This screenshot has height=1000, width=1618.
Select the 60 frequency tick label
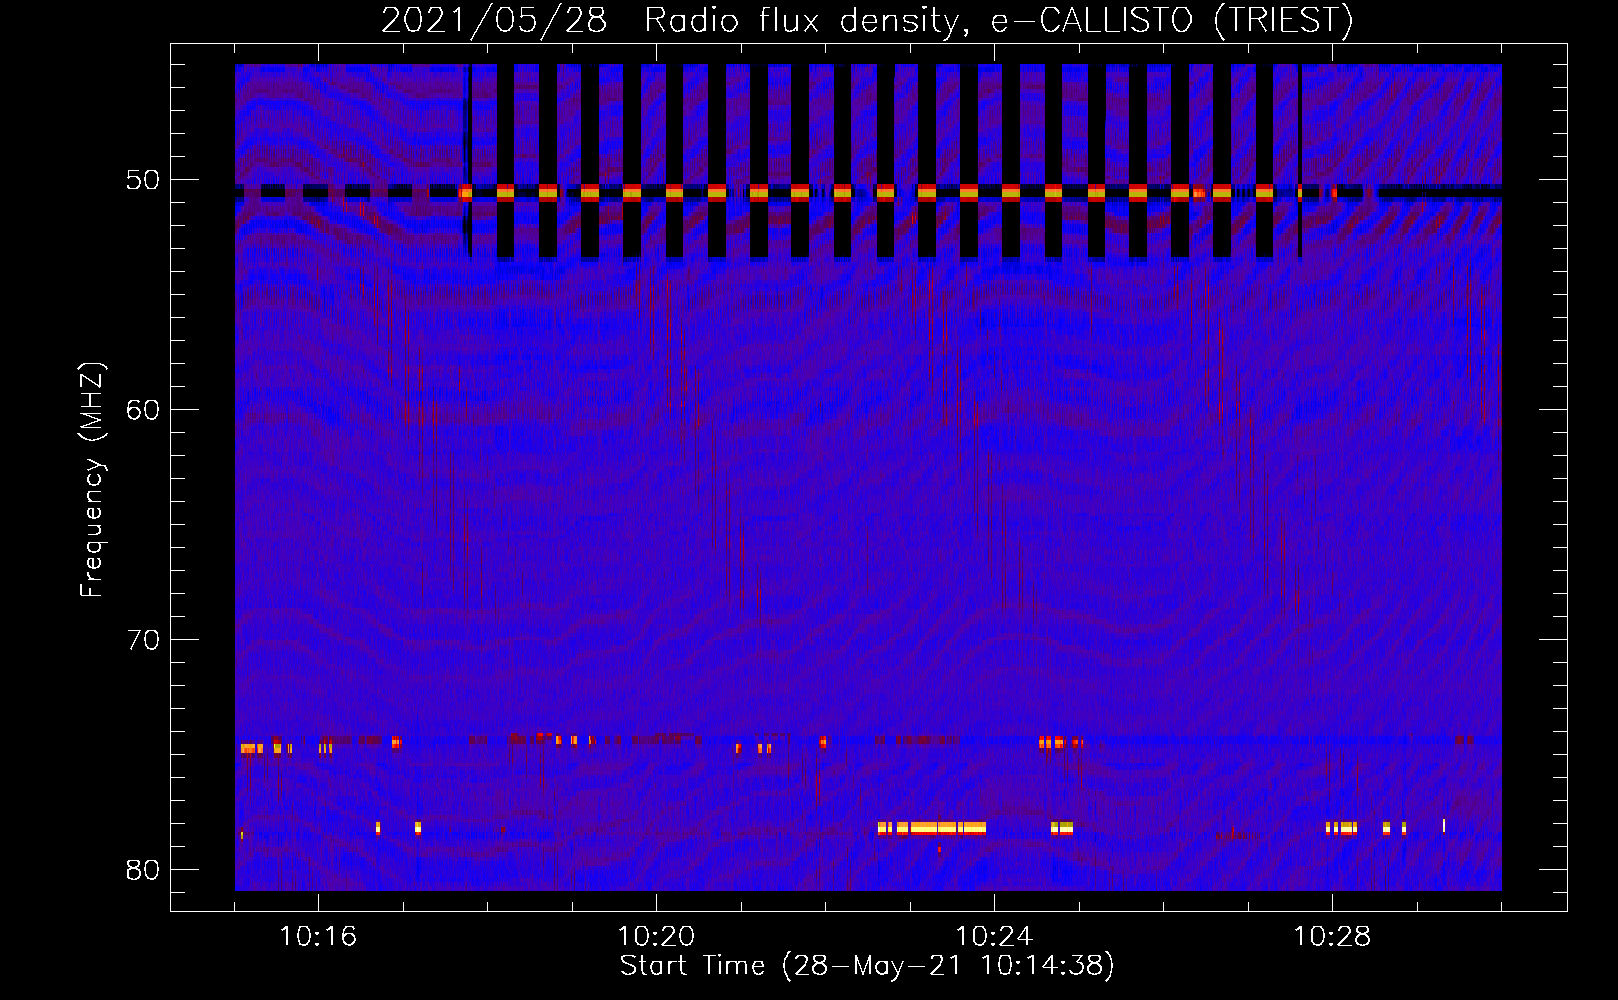point(143,410)
